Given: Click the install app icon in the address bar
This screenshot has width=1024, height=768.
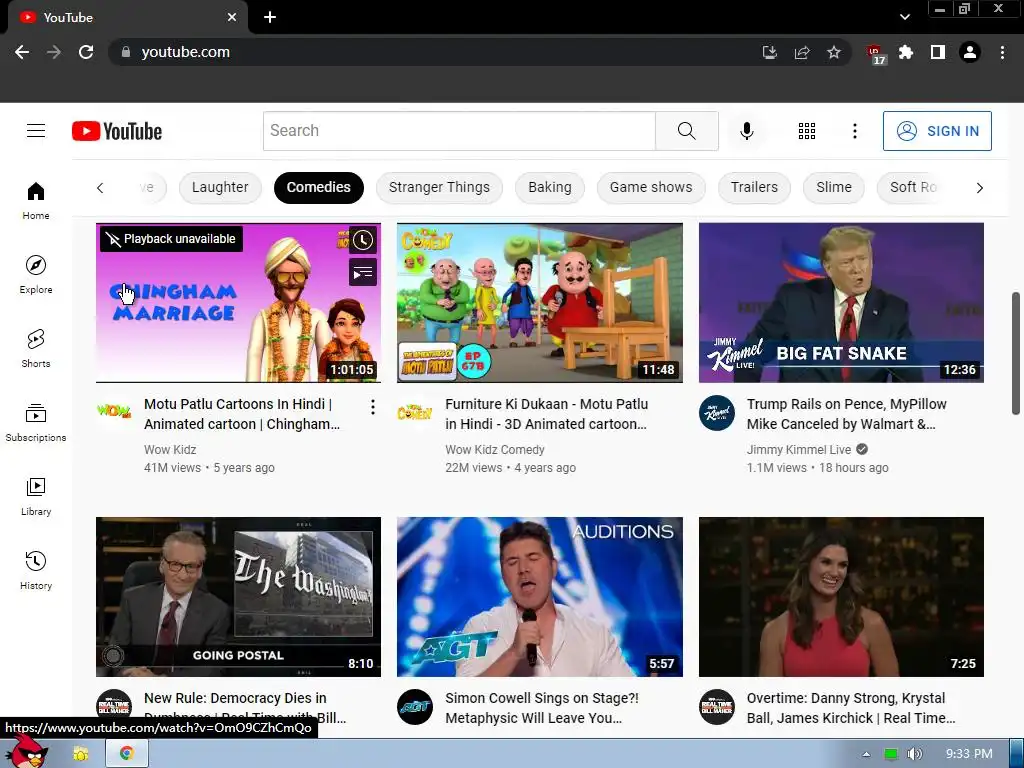Looking at the screenshot, I should point(770,52).
